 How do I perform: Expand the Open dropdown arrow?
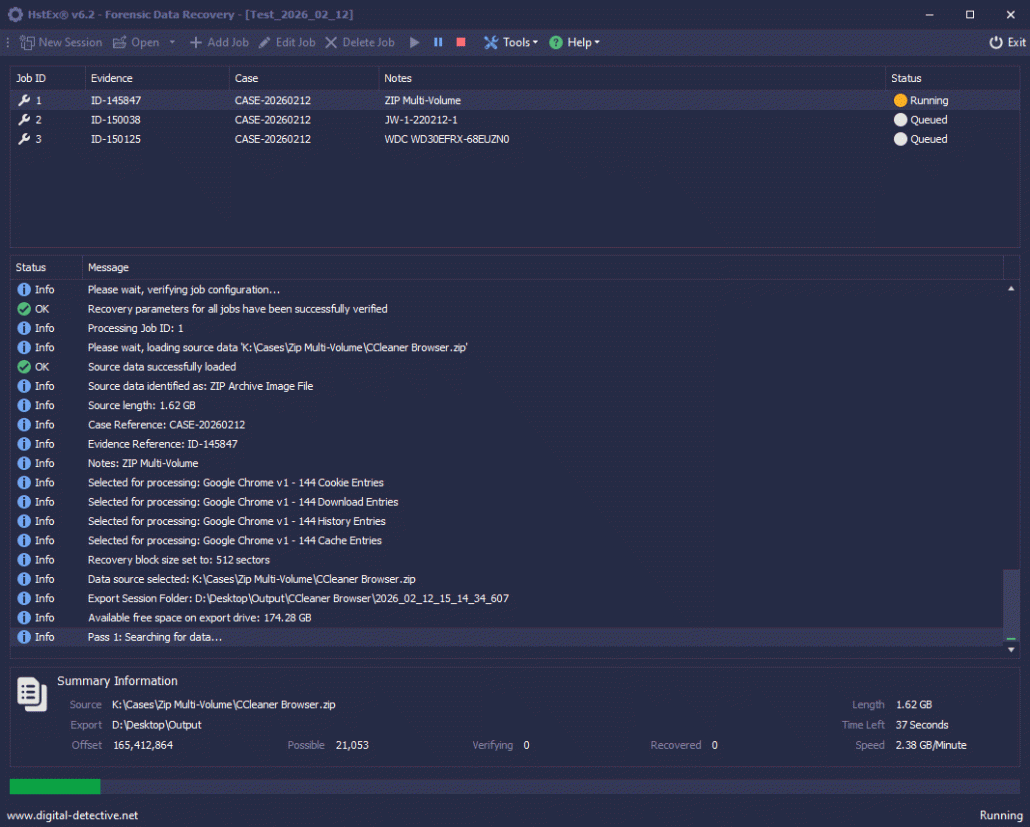(x=172, y=43)
